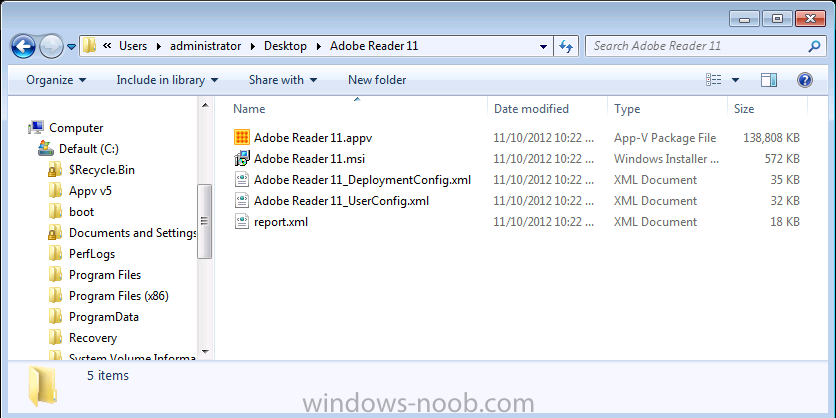Select $Recycle.Bin folder in tree
This screenshot has height=418, width=836.
click(x=102, y=170)
